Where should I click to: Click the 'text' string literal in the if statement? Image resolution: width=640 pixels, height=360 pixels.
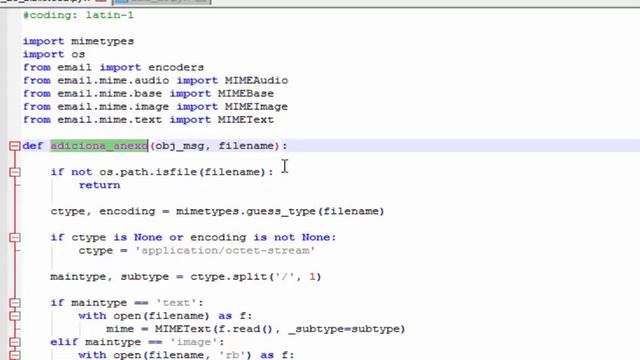(176, 303)
